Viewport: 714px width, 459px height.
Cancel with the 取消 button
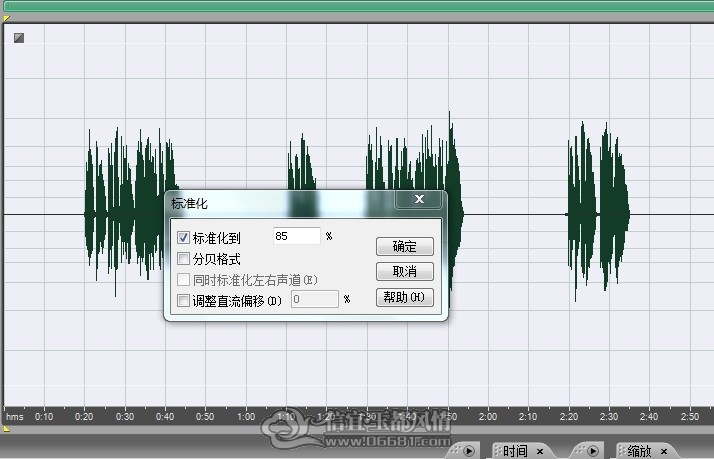404,271
